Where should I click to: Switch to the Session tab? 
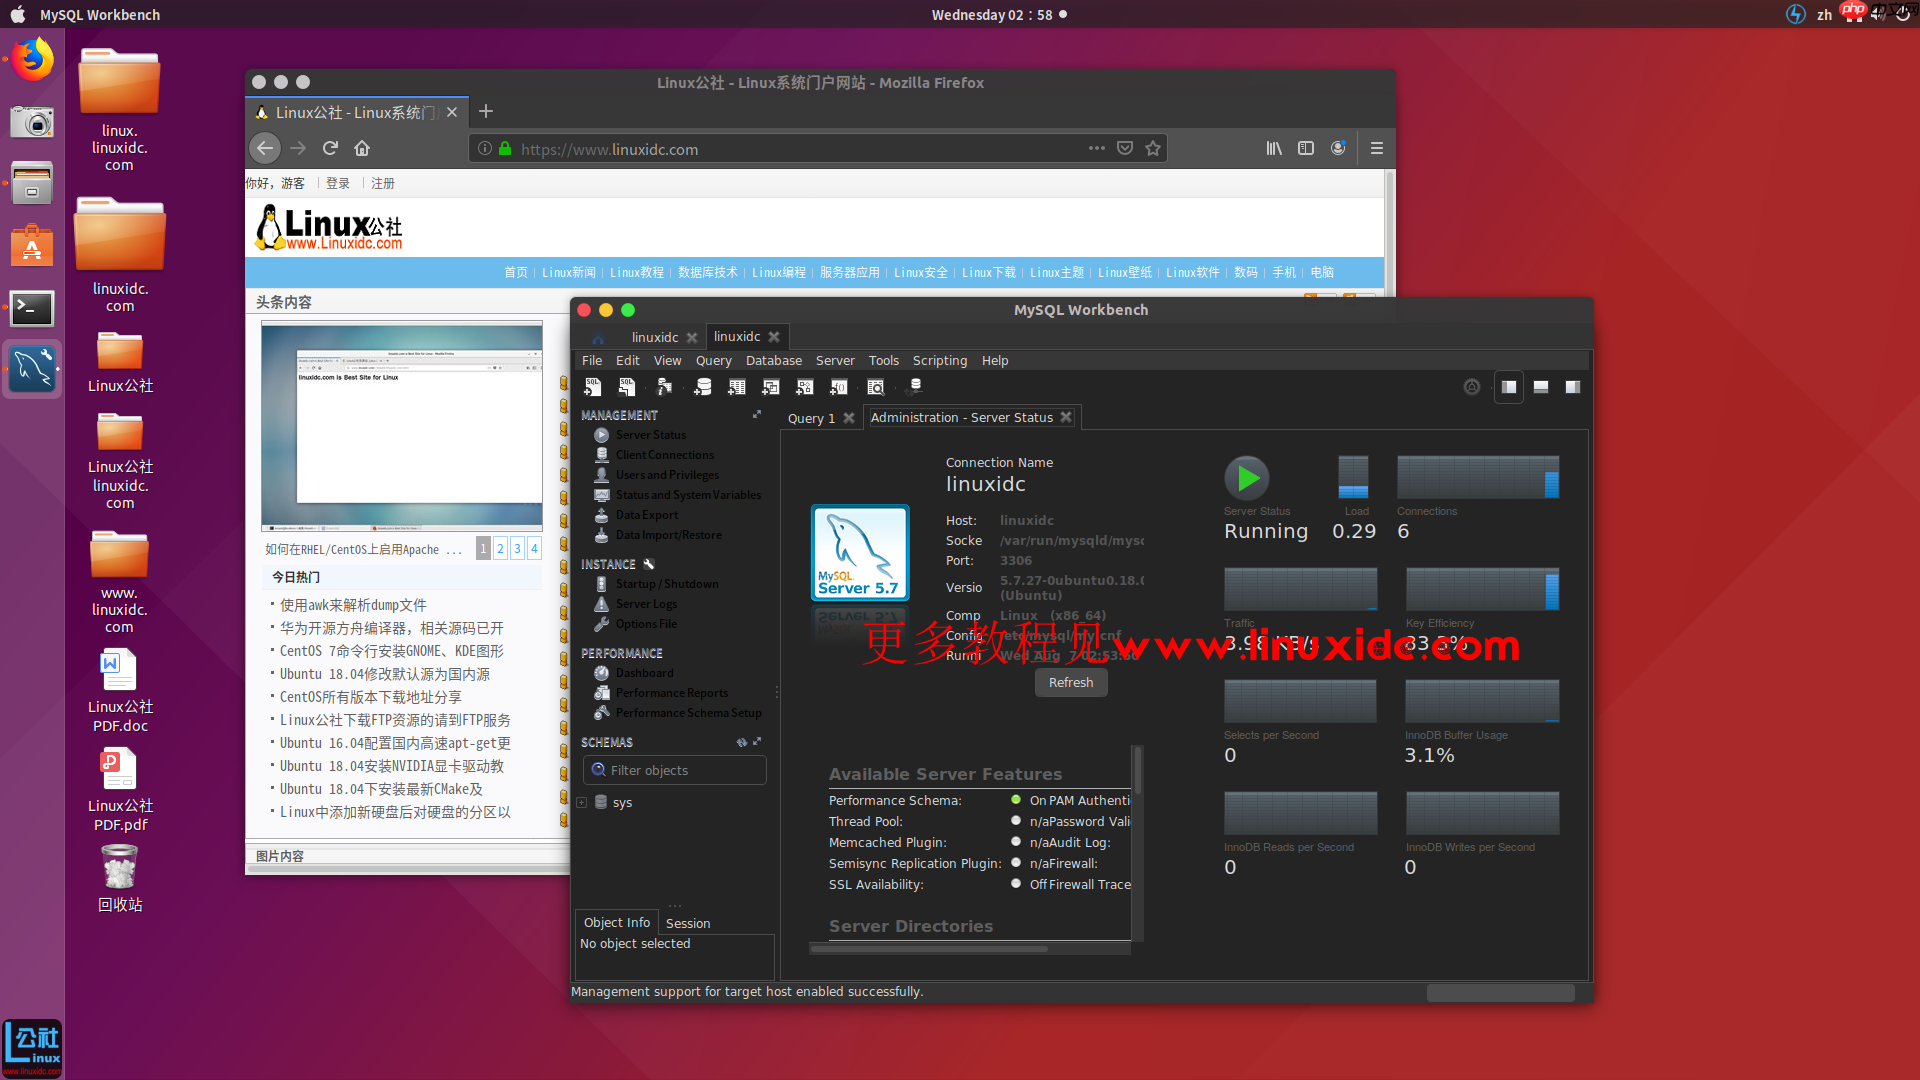(x=687, y=922)
